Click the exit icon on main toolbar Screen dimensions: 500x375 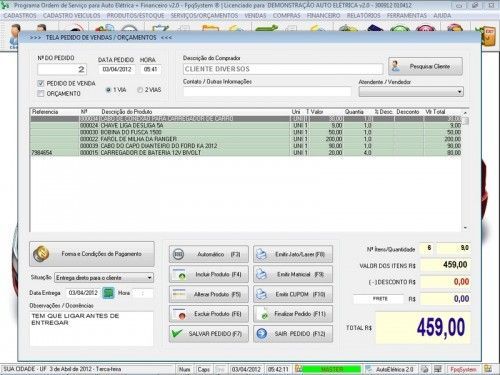click(489, 36)
